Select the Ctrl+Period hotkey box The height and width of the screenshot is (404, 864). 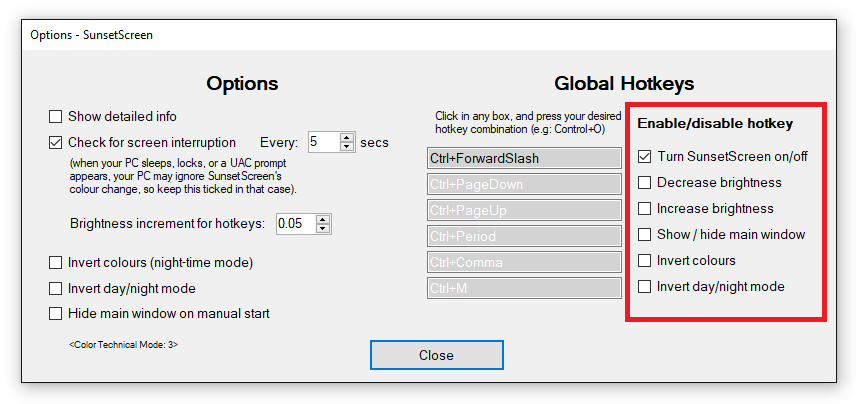[x=524, y=236]
